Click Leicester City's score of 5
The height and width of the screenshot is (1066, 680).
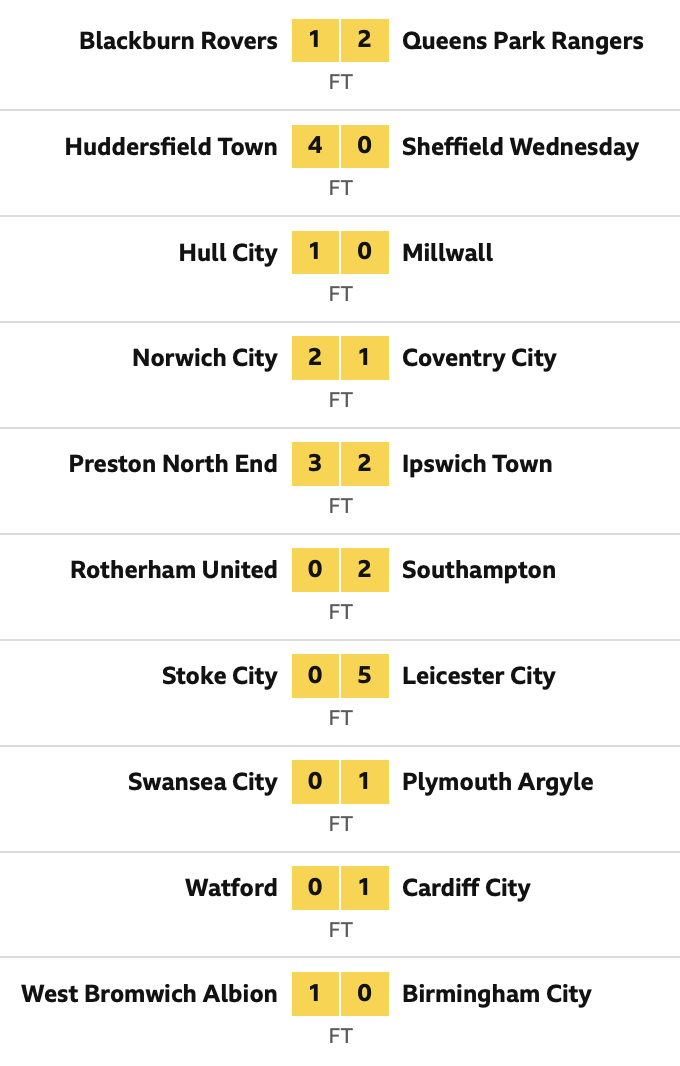pyautogui.click(x=364, y=677)
